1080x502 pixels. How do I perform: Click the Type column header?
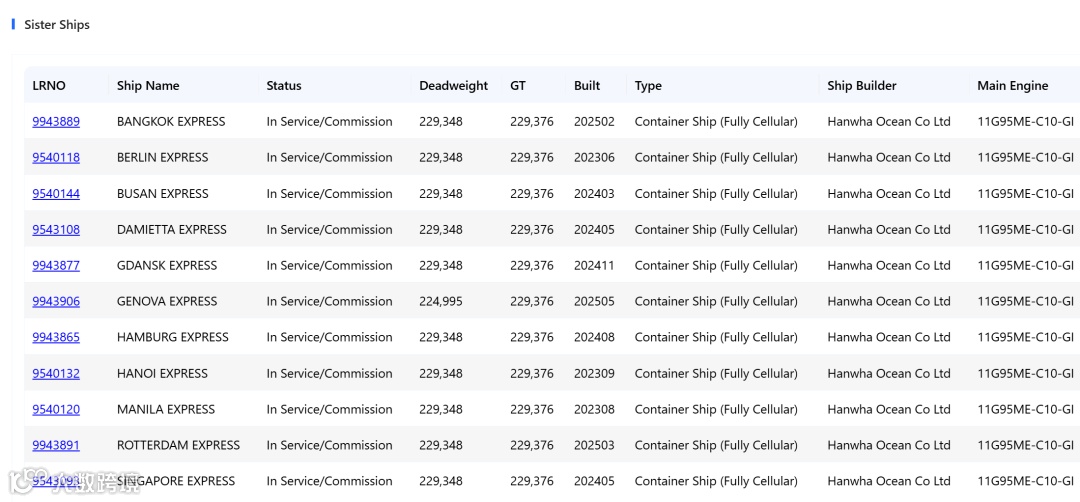point(648,85)
